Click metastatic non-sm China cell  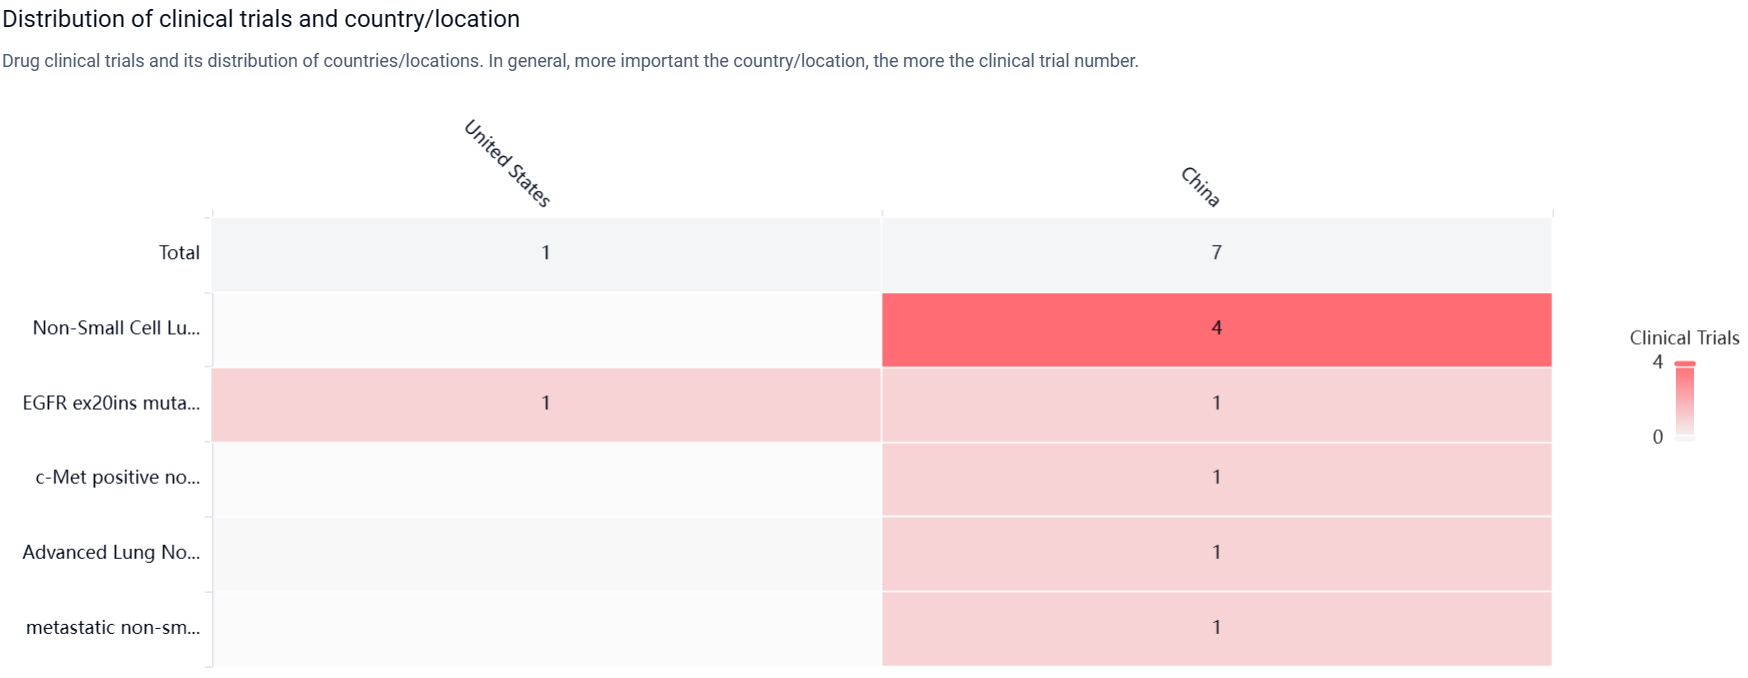[1216, 628]
